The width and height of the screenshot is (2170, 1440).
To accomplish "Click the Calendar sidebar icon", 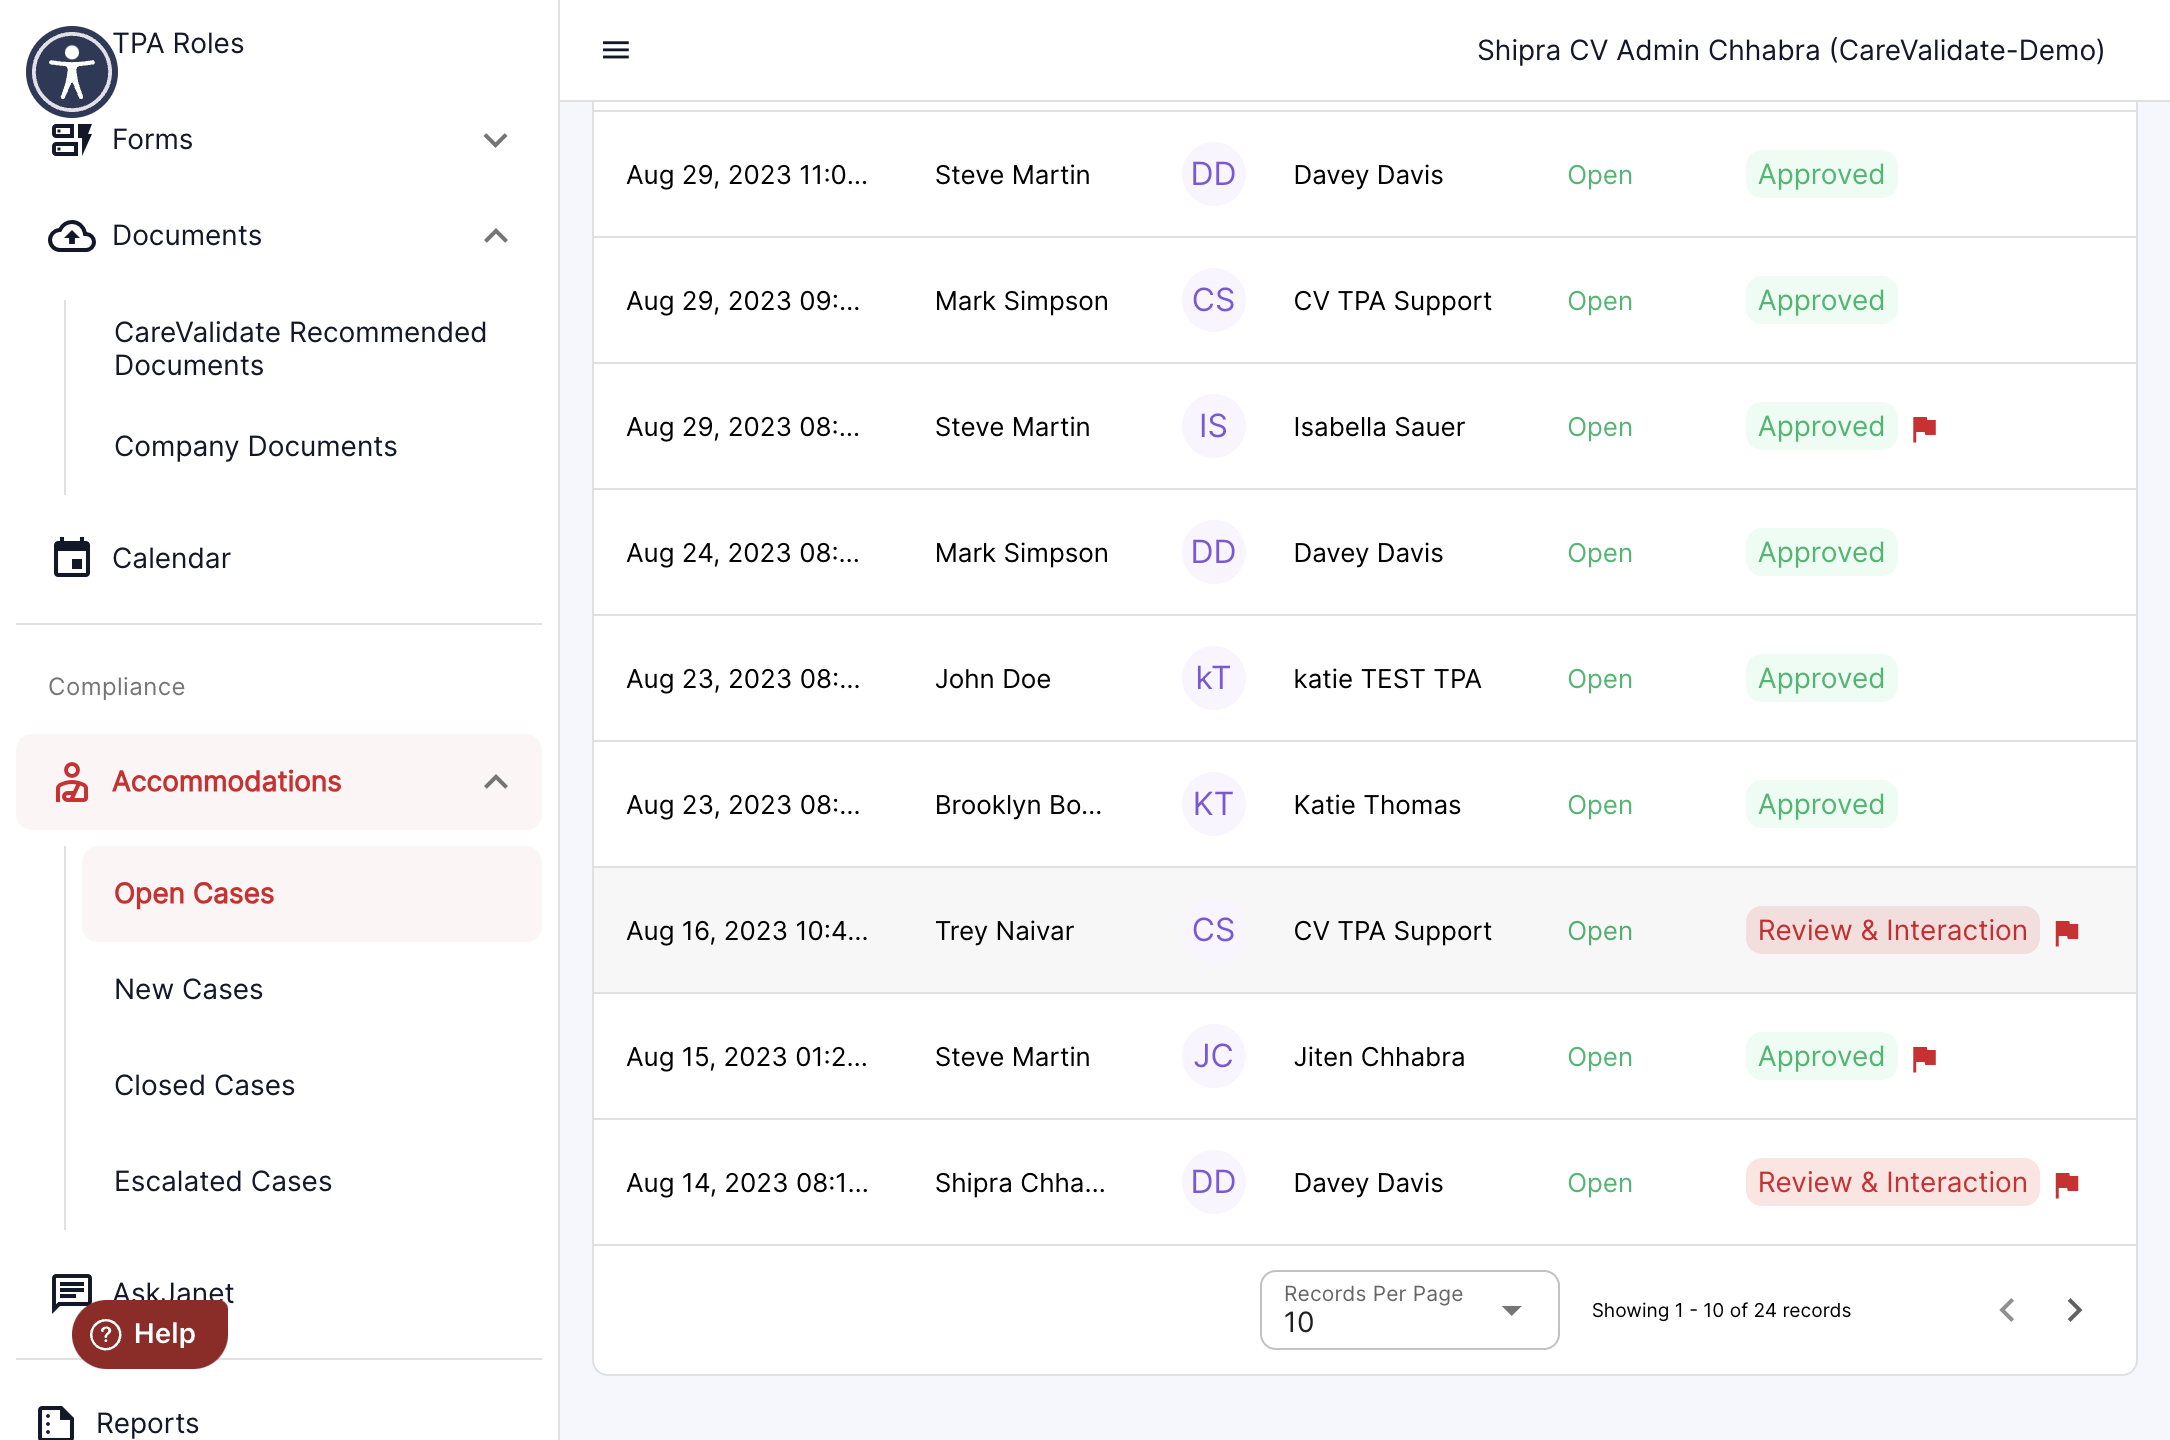I will (x=71, y=558).
